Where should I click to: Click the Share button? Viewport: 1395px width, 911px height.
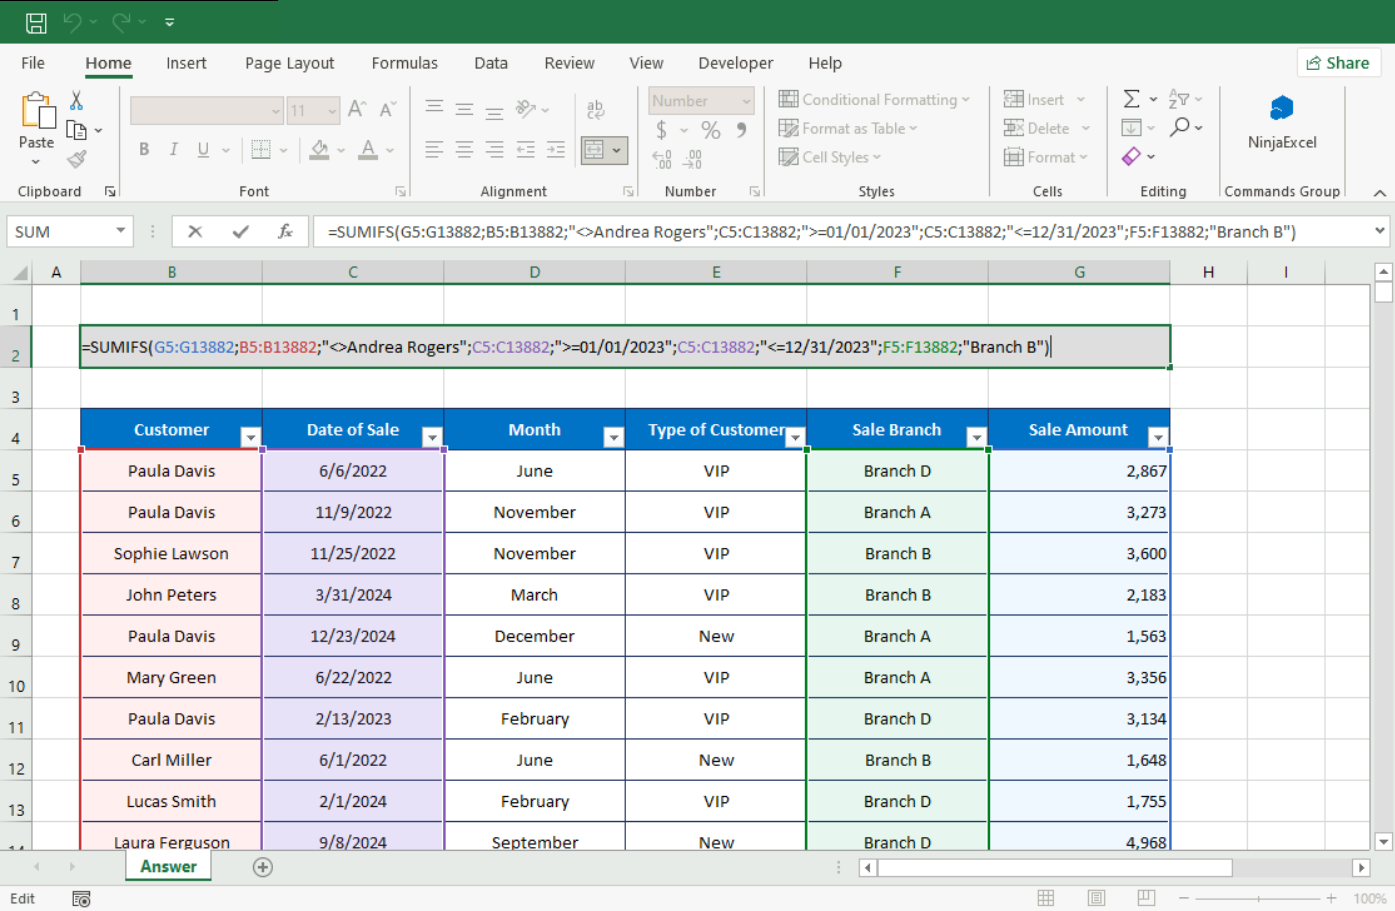1338,63
